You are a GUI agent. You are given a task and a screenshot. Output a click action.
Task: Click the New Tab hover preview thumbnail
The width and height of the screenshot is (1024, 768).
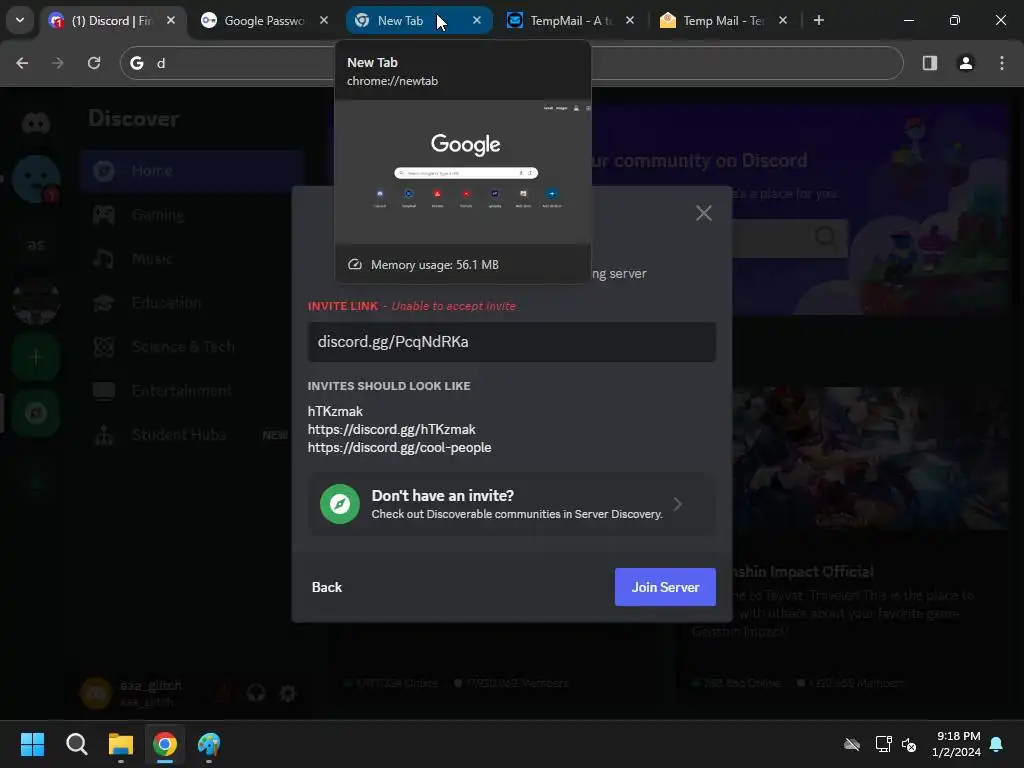463,172
